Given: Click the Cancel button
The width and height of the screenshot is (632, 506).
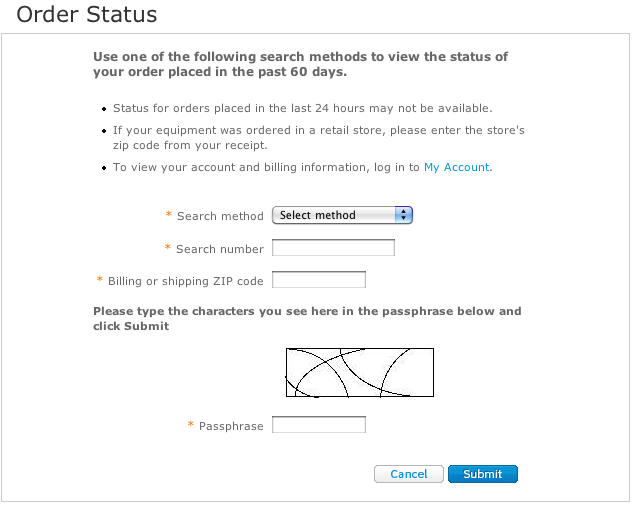Looking at the screenshot, I should 409,474.
